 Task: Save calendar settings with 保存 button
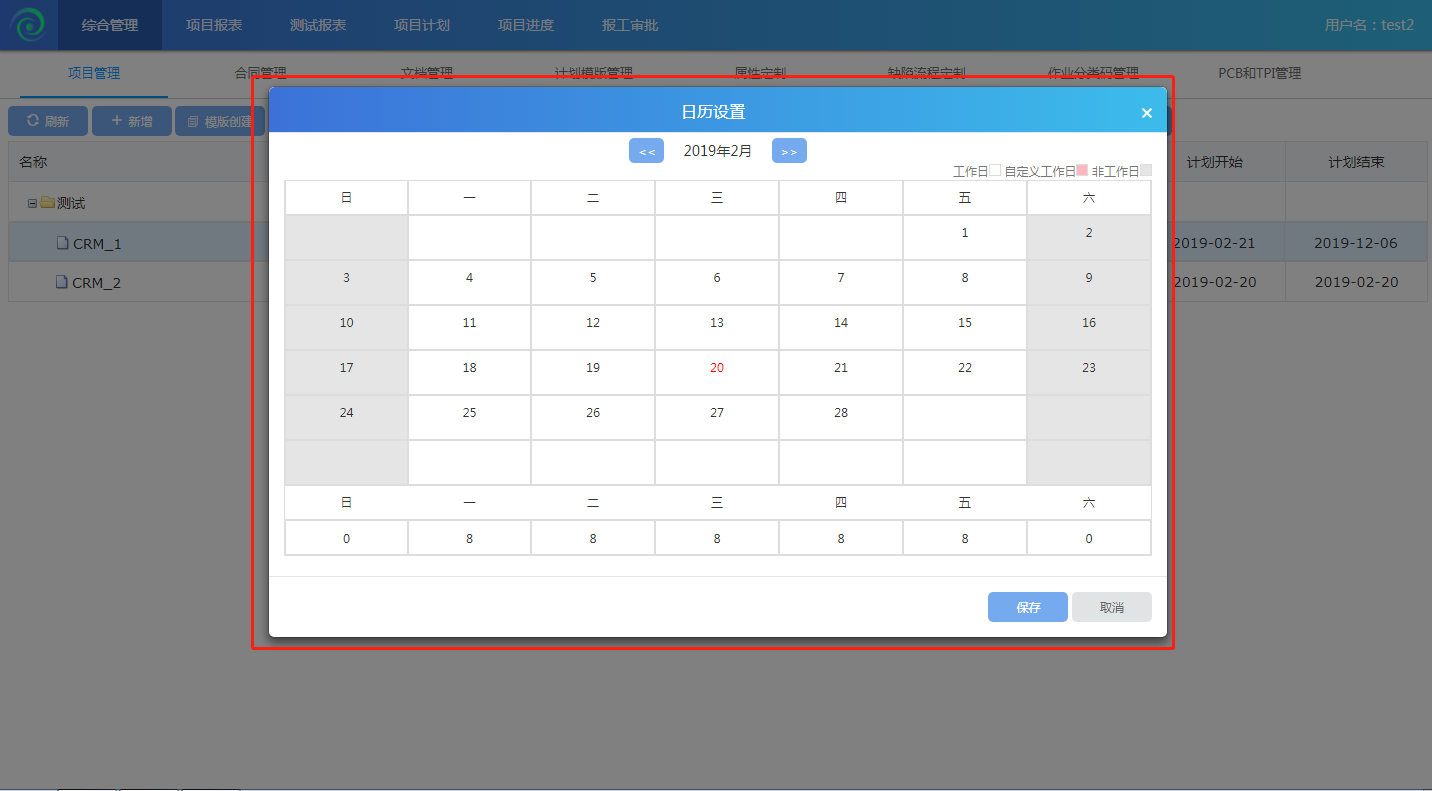(1027, 607)
